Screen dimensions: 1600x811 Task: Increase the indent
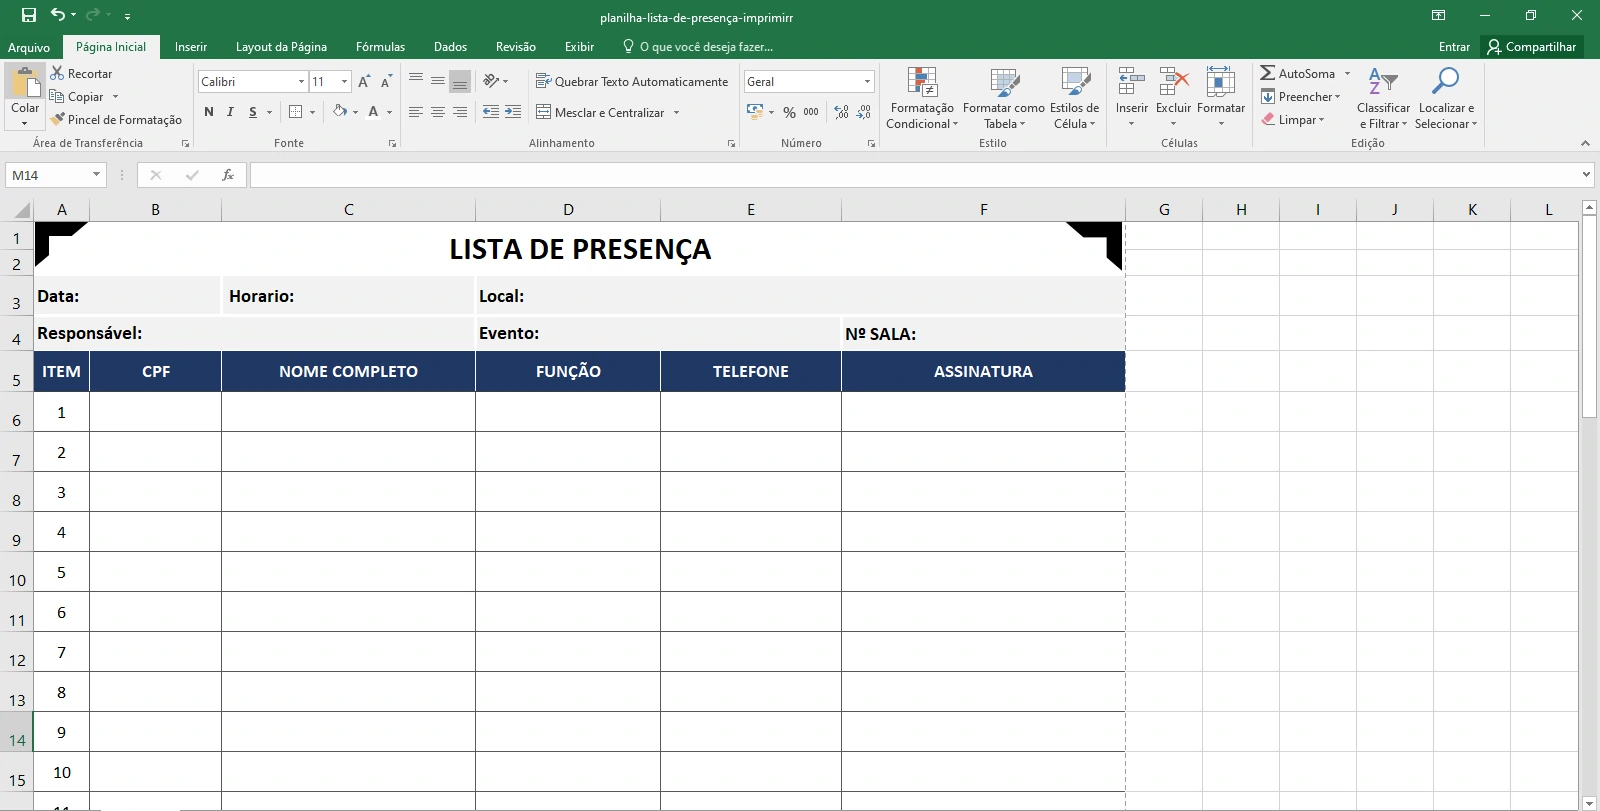[x=513, y=112]
